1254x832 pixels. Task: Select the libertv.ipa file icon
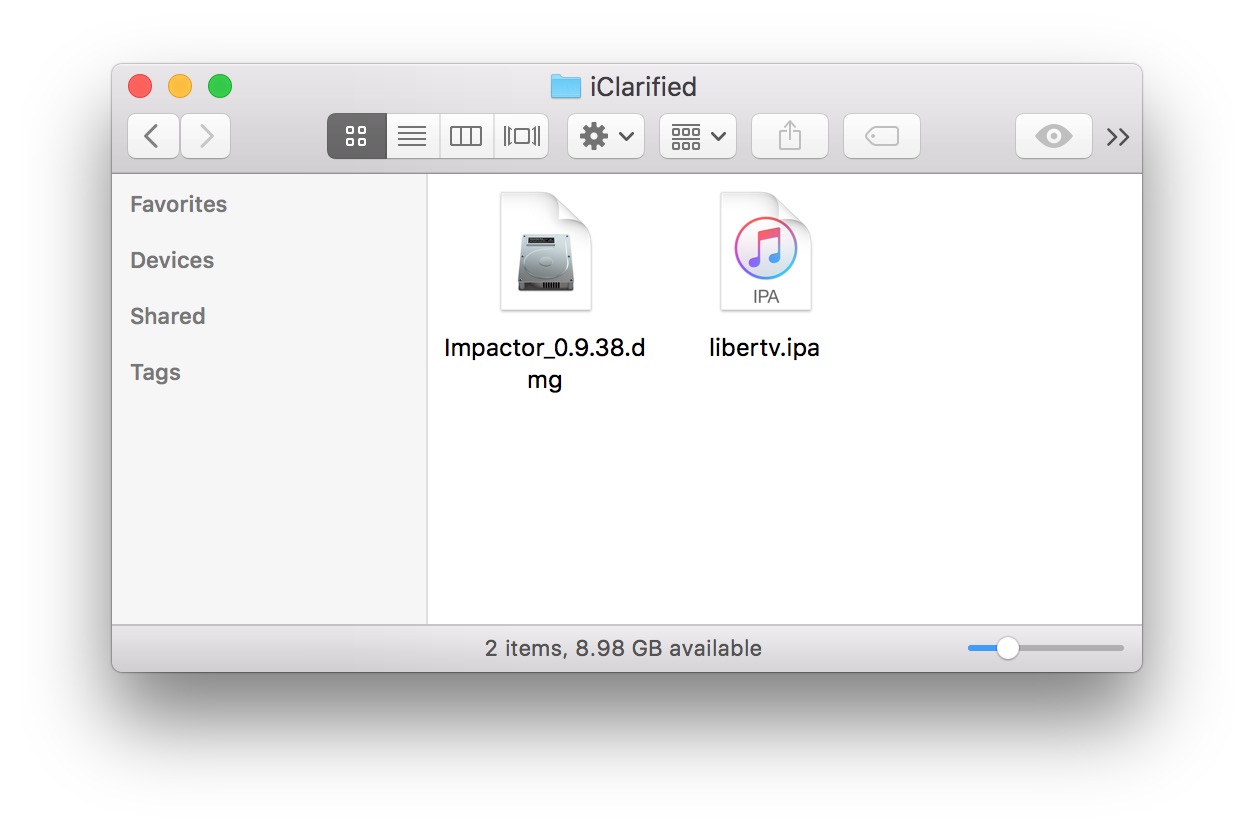coord(765,252)
